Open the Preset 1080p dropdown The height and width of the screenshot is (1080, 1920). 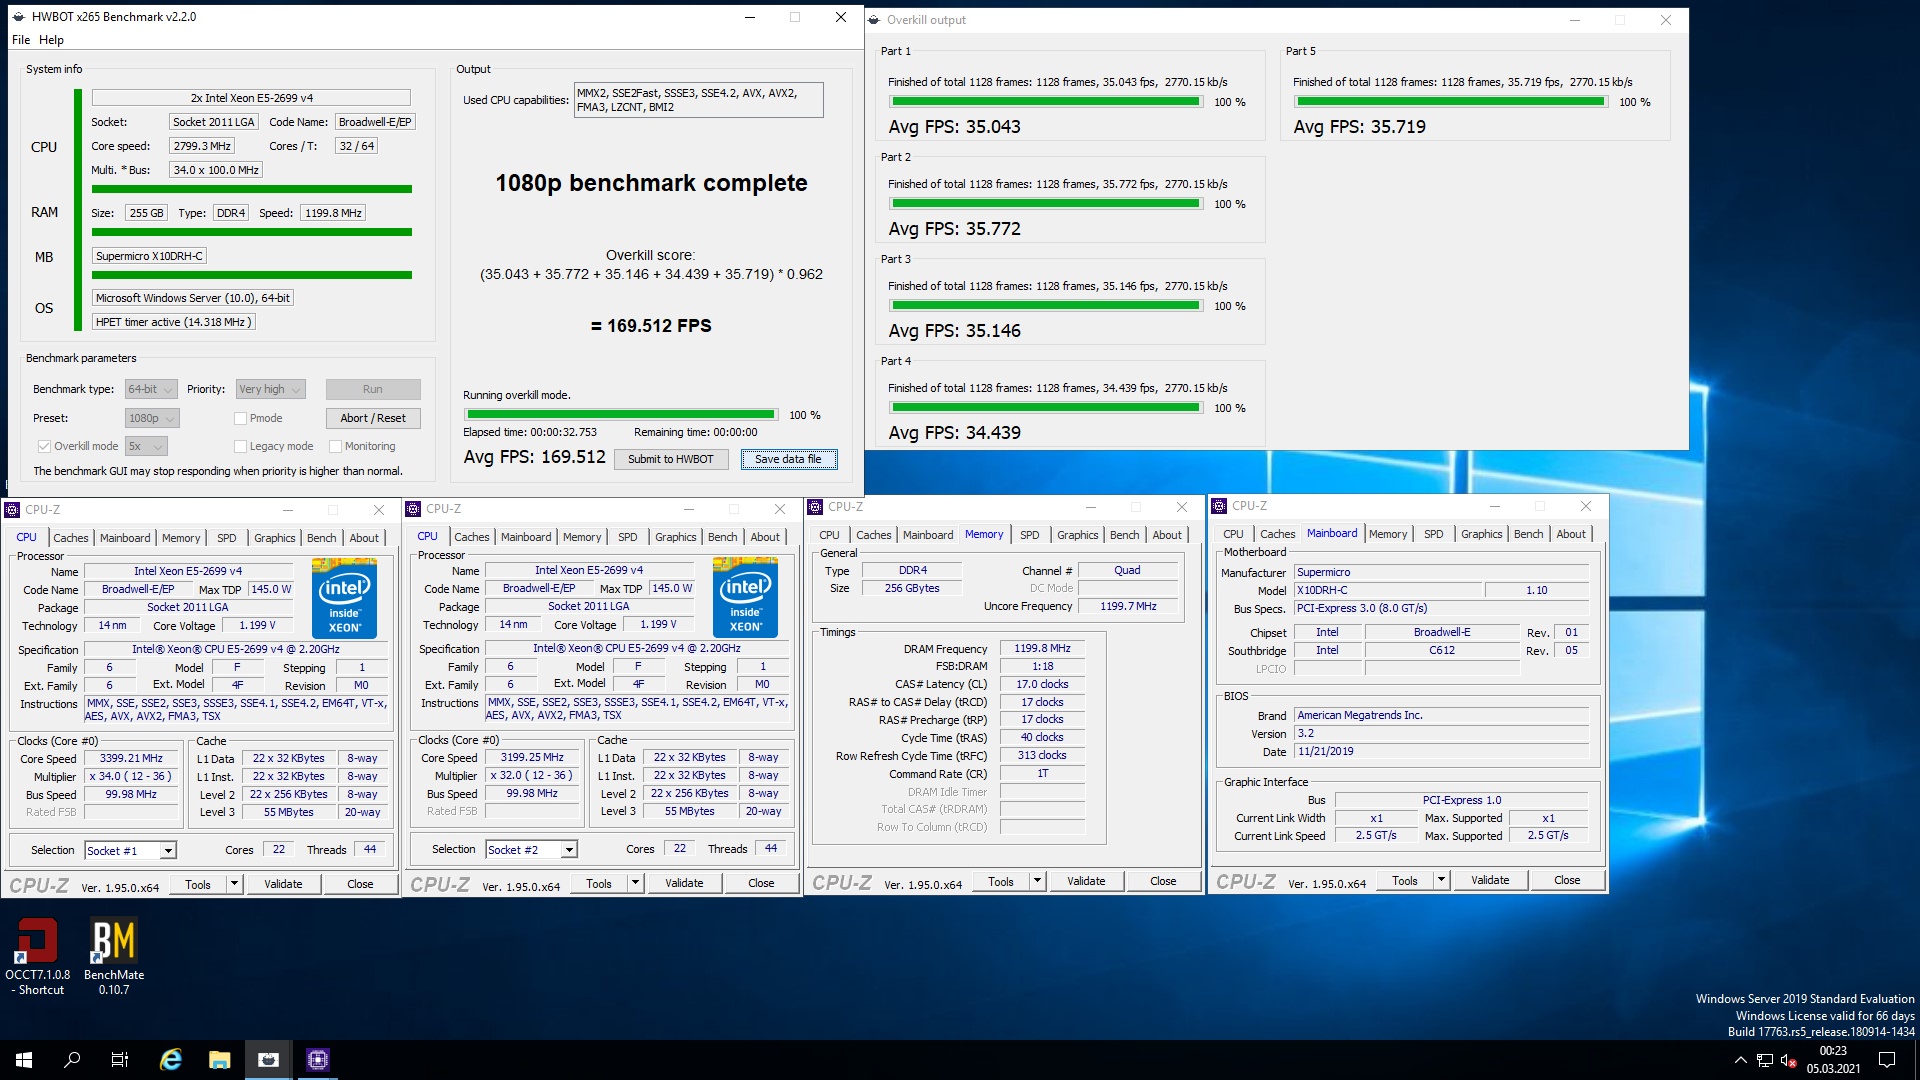pyautogui.click(x=152, y=418)
